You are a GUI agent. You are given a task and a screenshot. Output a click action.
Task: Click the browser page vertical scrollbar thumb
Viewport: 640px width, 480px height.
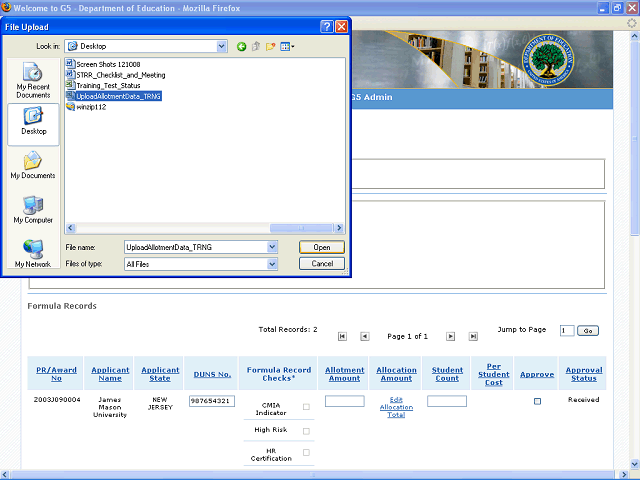[x=635, y=138]
